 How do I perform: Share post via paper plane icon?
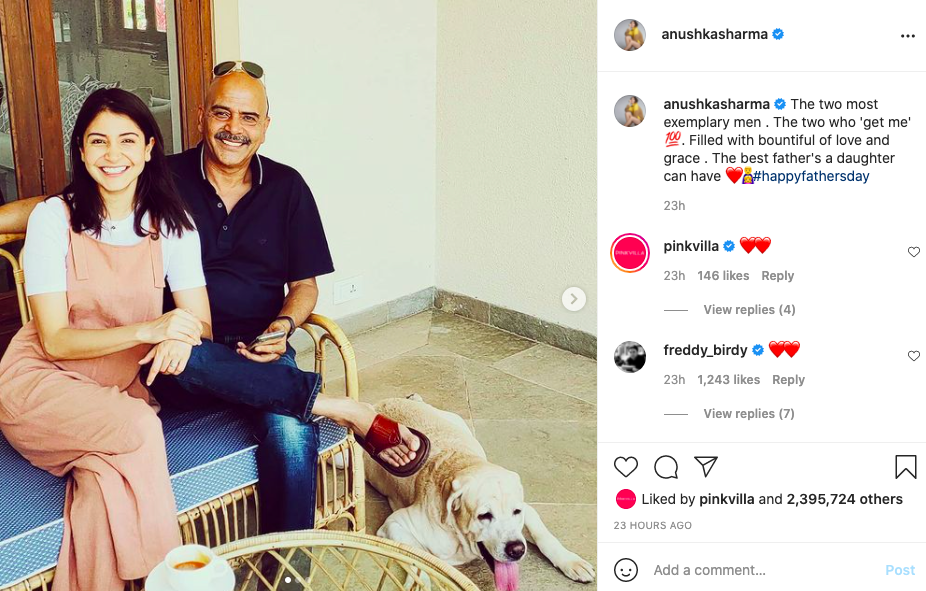pos(706,466)
